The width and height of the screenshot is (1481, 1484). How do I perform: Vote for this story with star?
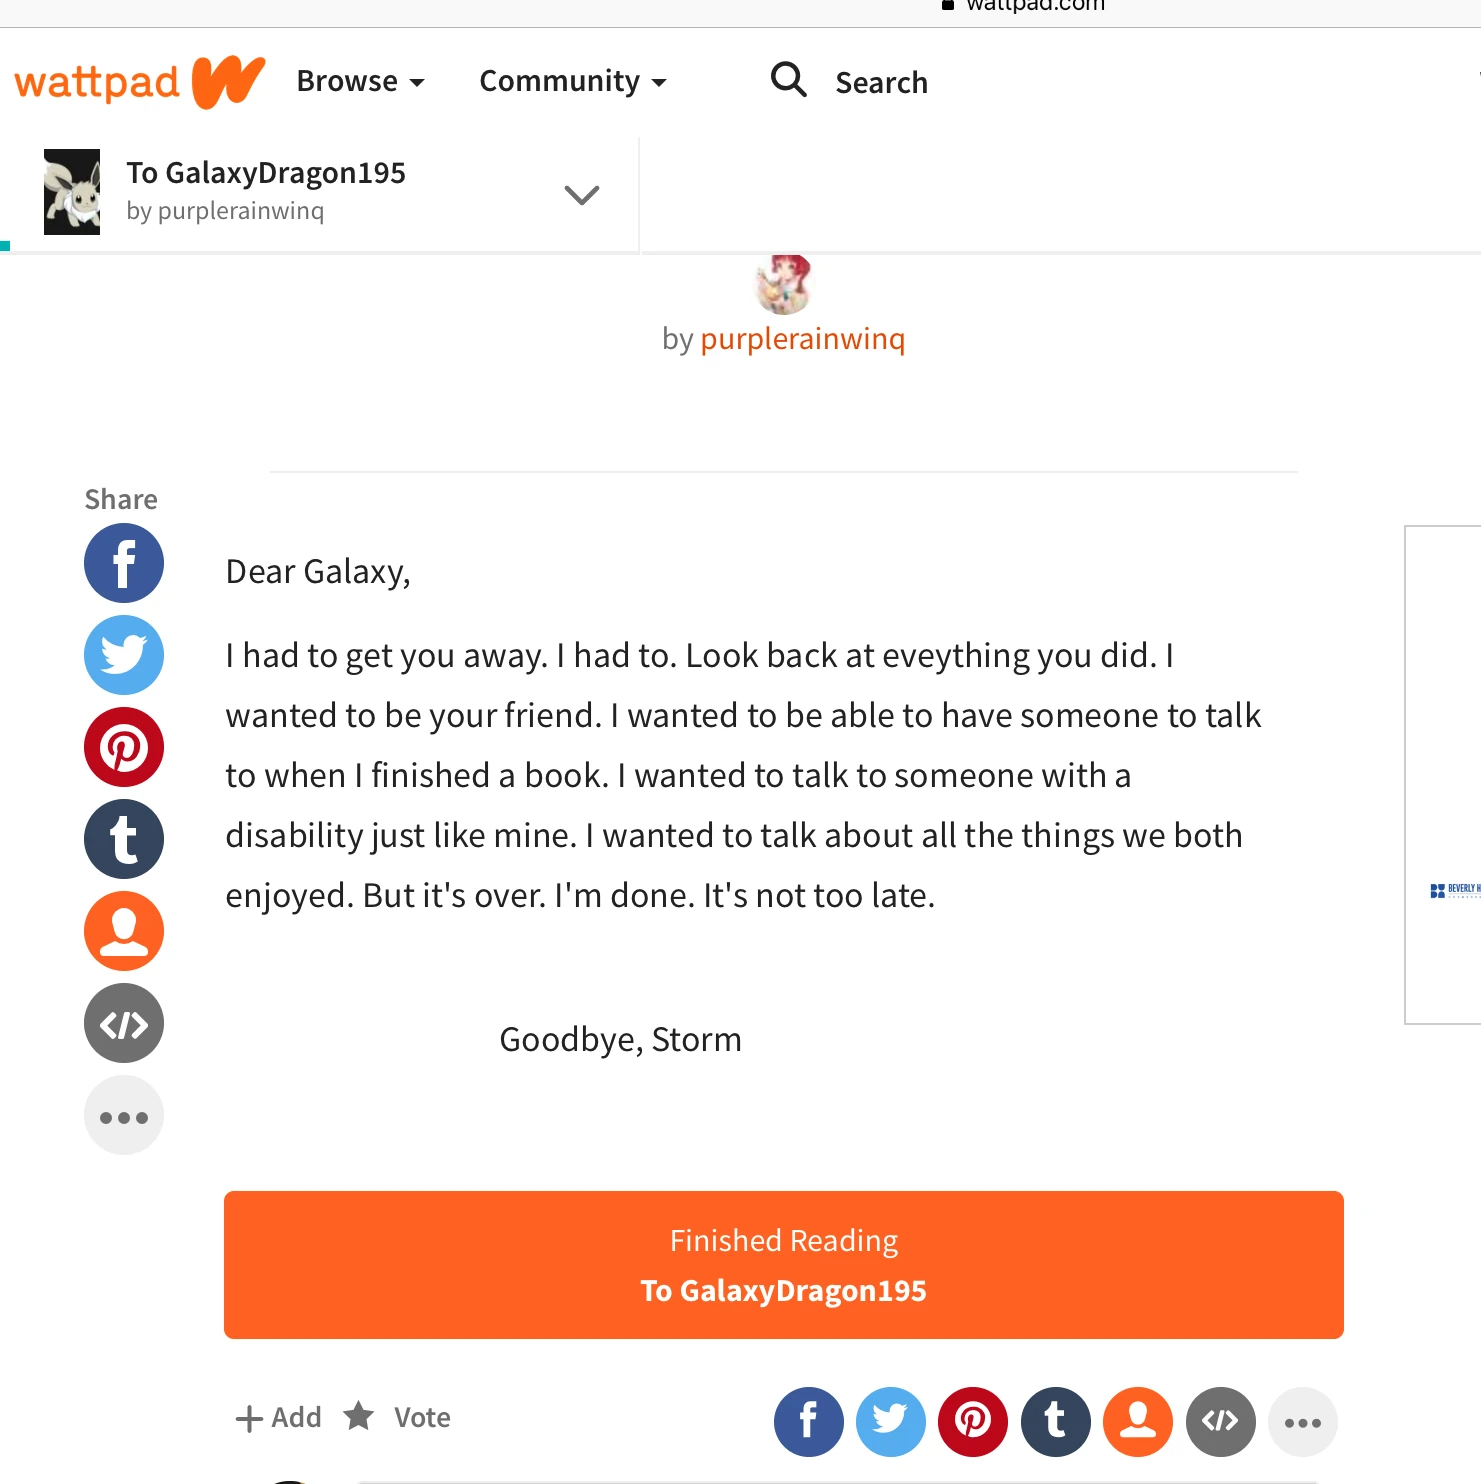pos(398,1417)
